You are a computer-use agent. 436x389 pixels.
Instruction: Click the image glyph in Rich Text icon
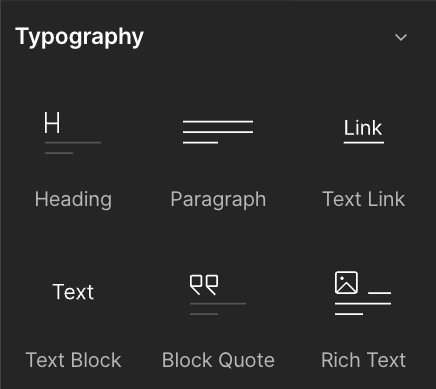point(346,283)
